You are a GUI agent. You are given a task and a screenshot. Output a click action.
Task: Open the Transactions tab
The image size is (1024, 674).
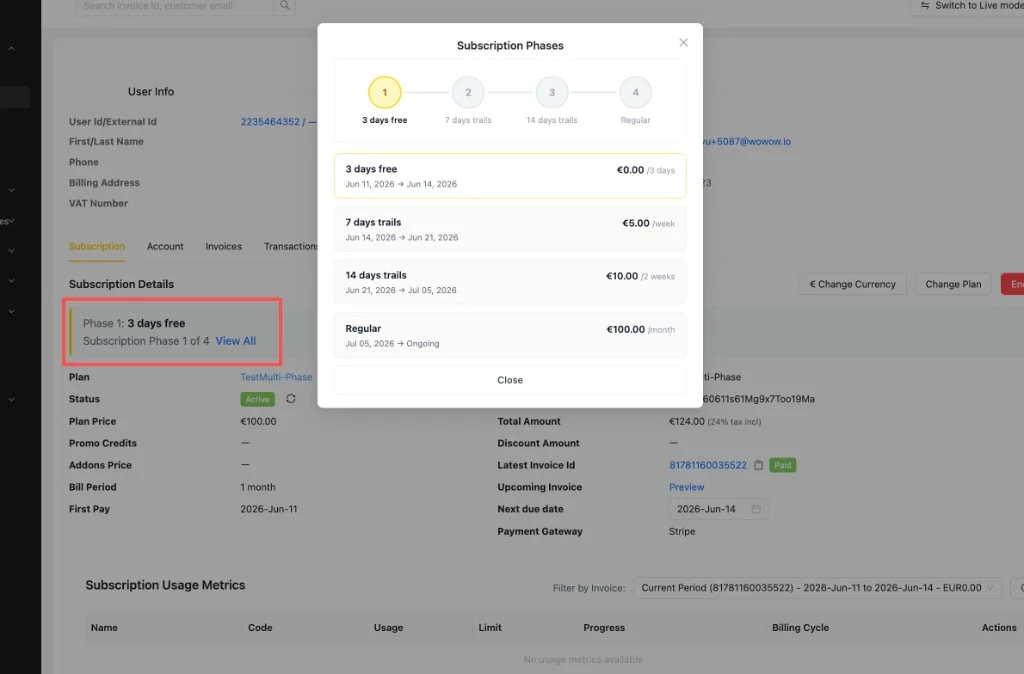(291, 246)
